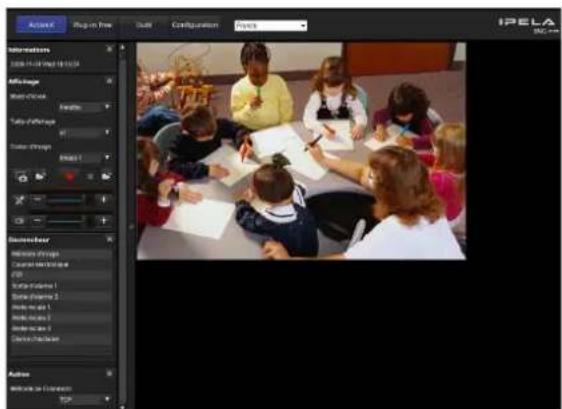Click the folder icon at the right end of the capture row
Screen dimensions: 562x409
[106, 177]
